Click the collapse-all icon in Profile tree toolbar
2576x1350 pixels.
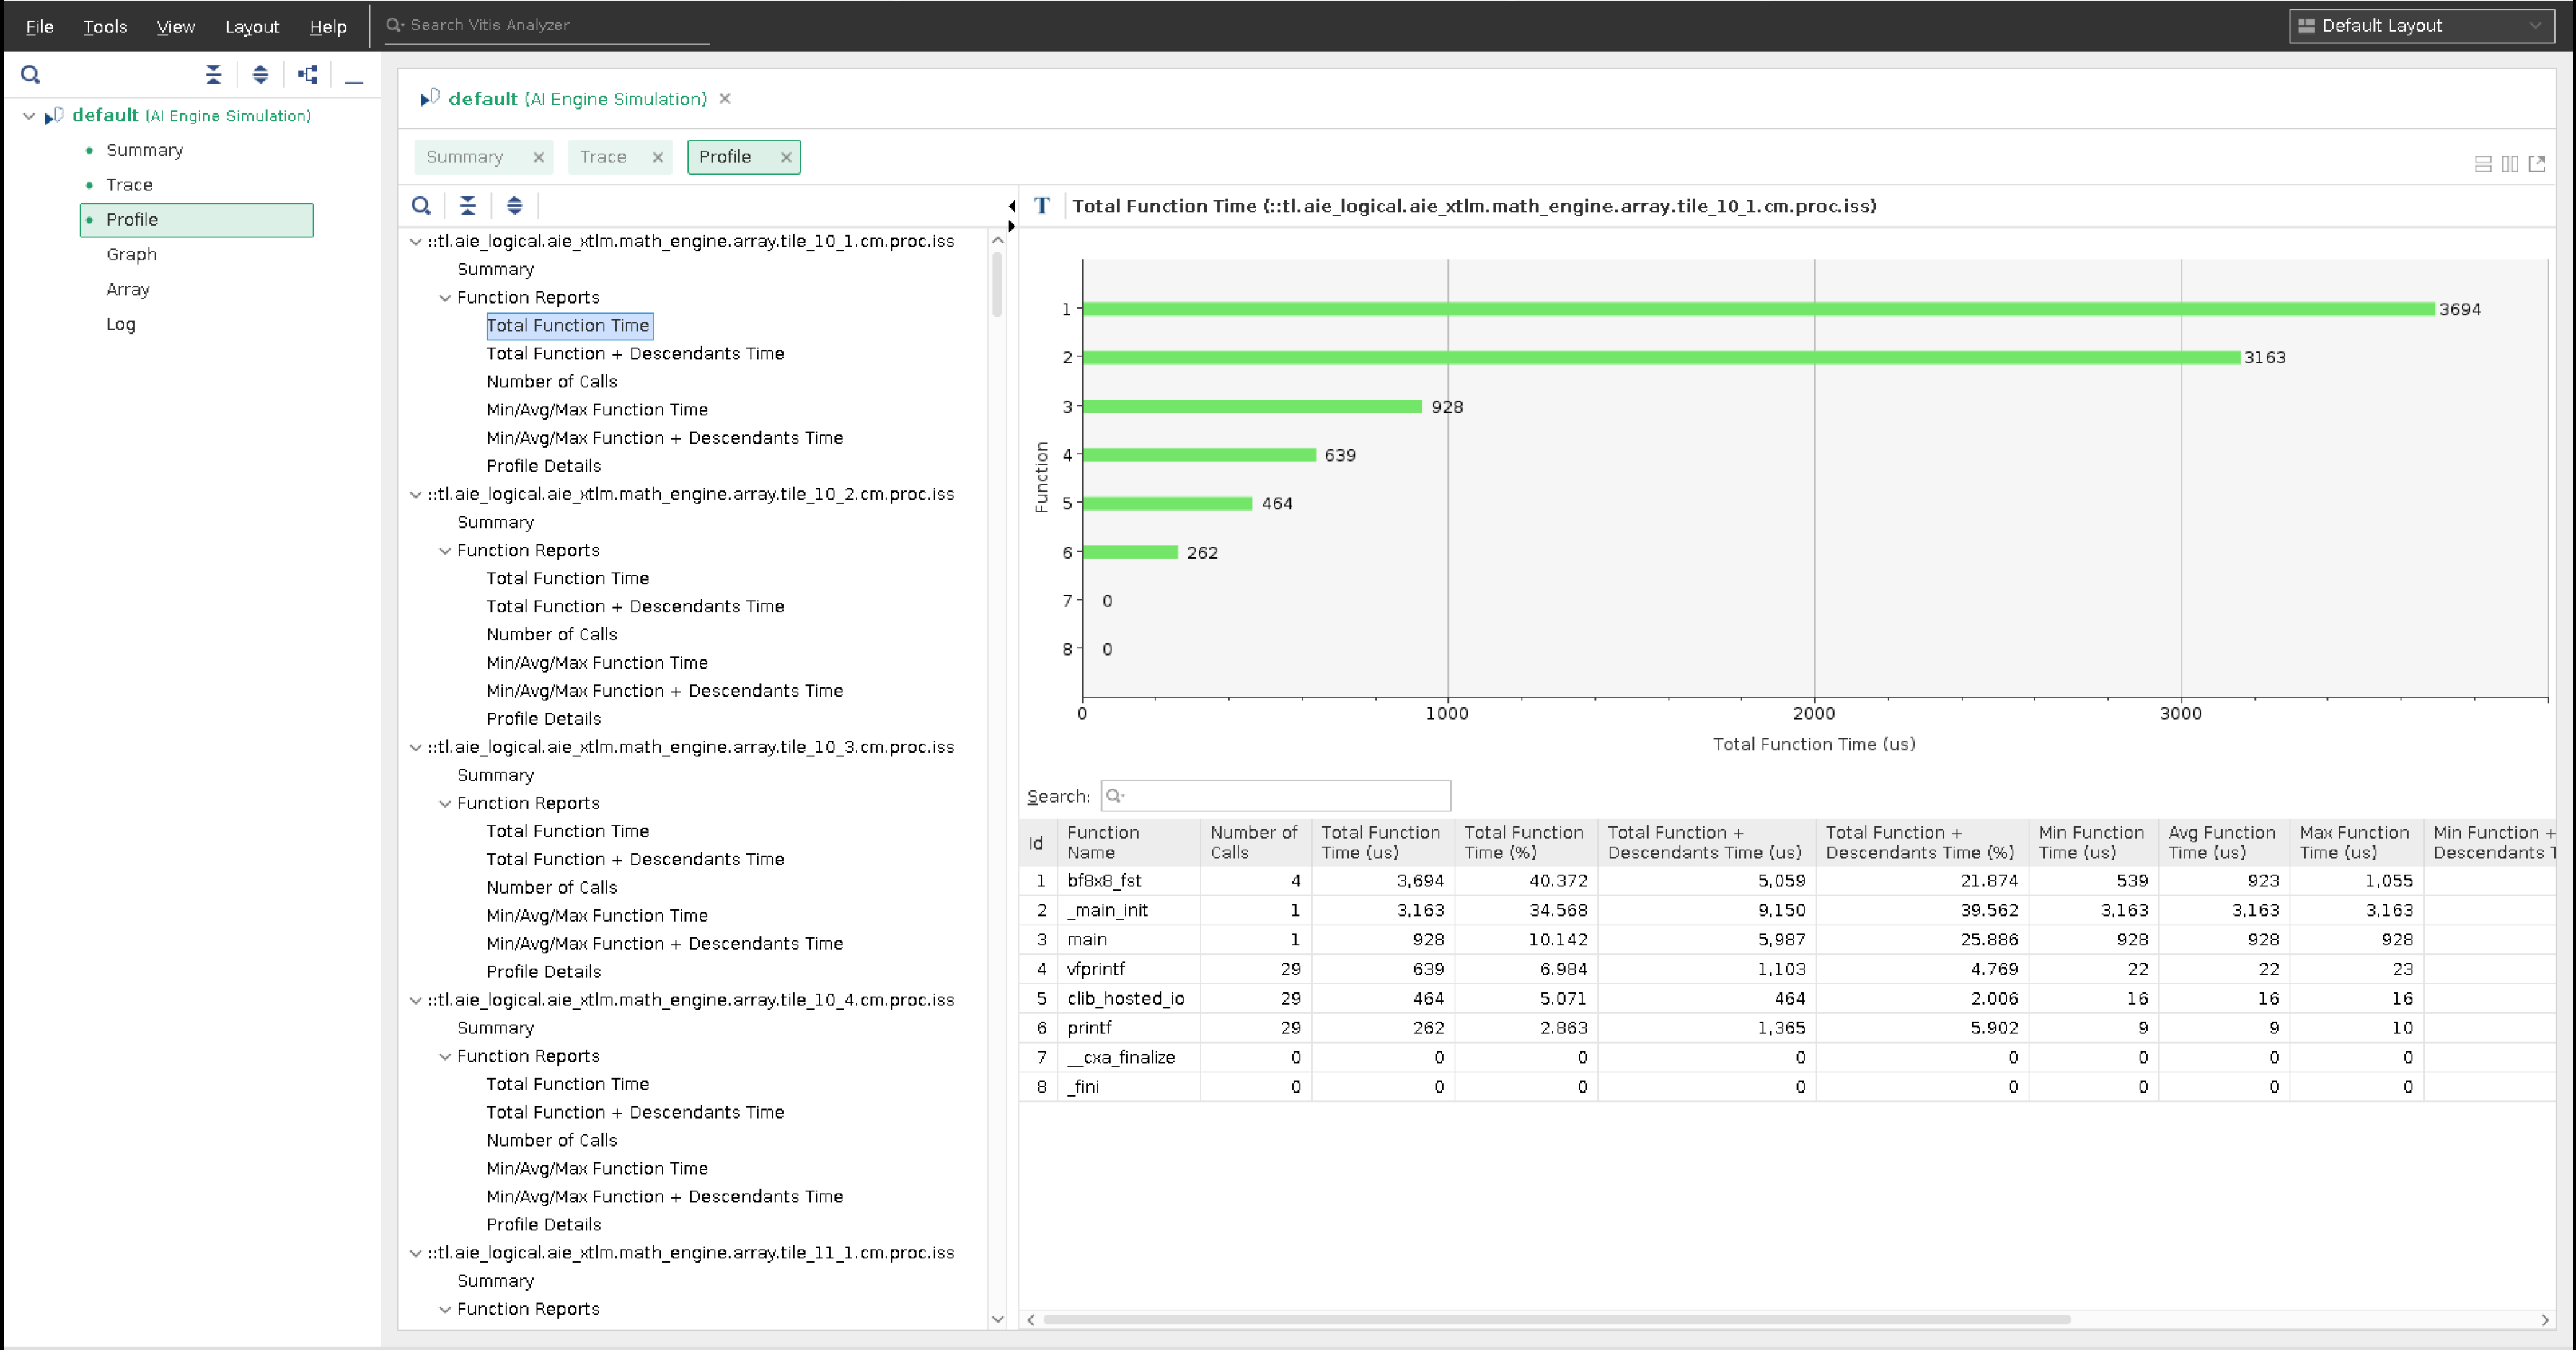click(467, 206)
